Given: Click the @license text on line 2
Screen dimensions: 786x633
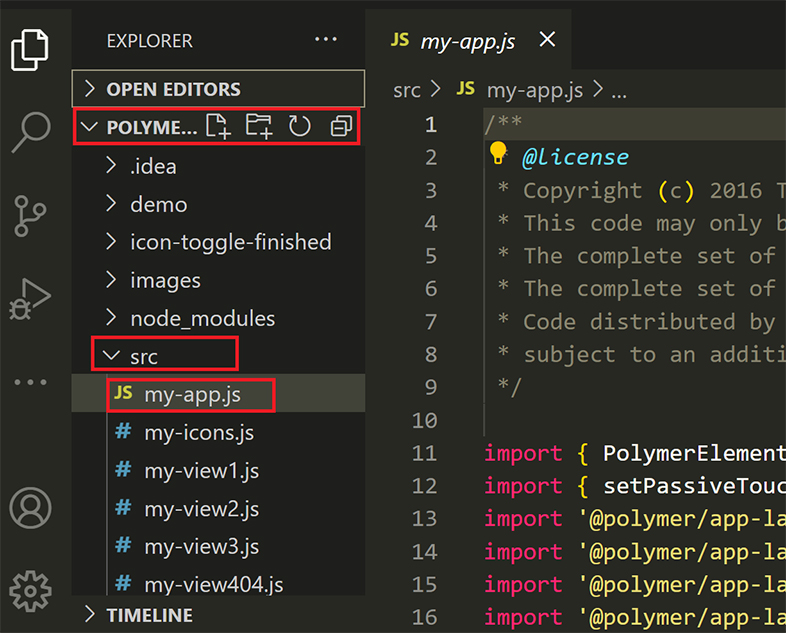Looking at the screenshot, I should click(575, 157).
